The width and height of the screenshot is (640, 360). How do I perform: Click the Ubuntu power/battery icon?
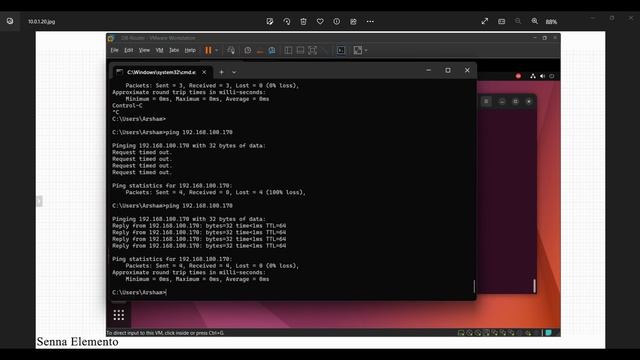point(551,76)
